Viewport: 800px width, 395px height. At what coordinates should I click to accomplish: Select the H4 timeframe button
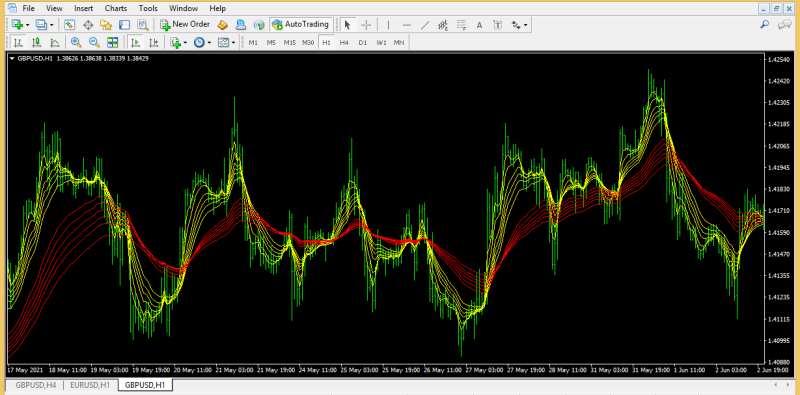(x=344, y=42)
